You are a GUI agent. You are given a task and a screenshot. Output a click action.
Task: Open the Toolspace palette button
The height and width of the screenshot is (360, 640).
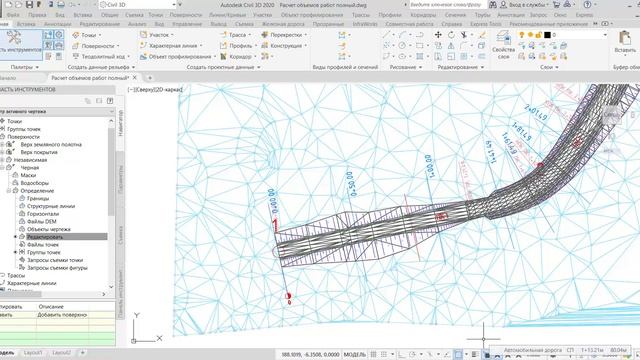[21, 44]
